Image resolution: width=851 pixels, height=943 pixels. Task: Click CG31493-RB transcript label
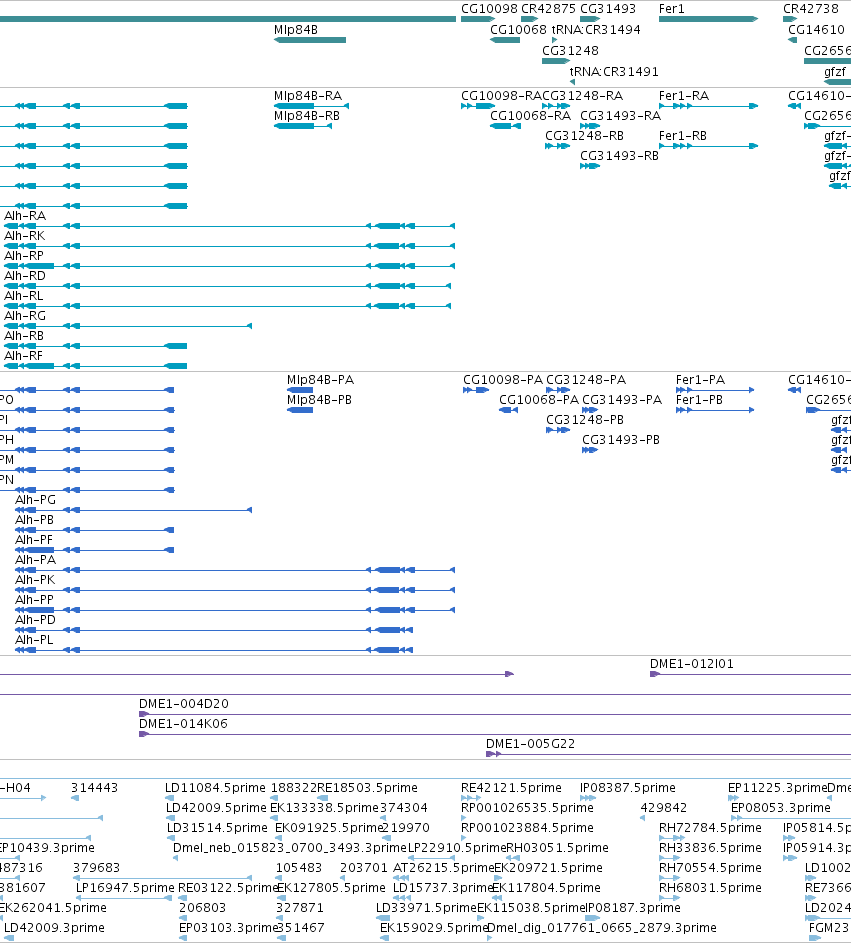[619, 156]
